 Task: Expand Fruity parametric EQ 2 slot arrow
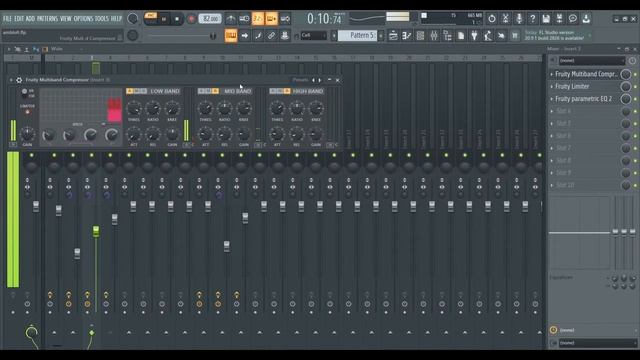(x=552, y=99)
